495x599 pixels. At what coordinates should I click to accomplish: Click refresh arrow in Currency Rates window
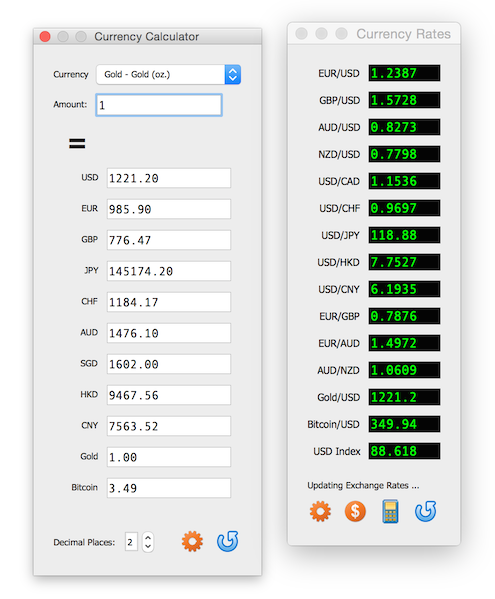425,511
